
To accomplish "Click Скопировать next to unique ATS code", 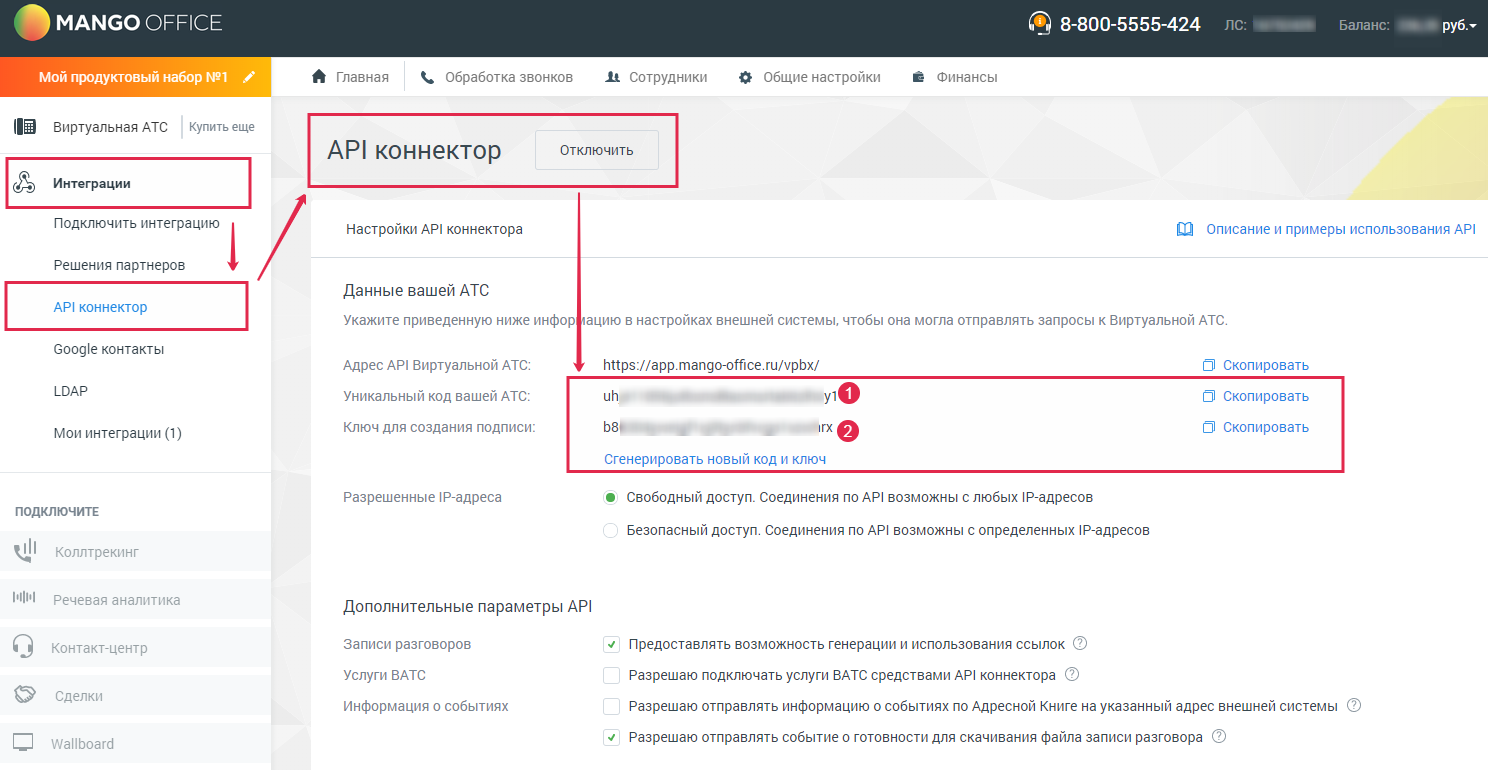I will [x=1266, y=396].
